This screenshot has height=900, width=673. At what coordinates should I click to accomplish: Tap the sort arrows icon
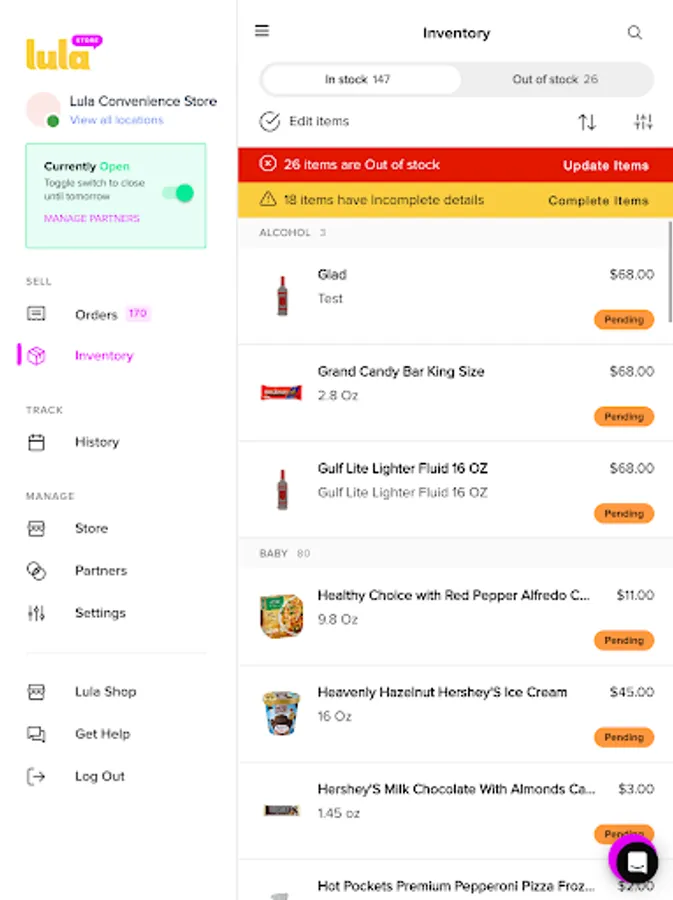(587, 122)
